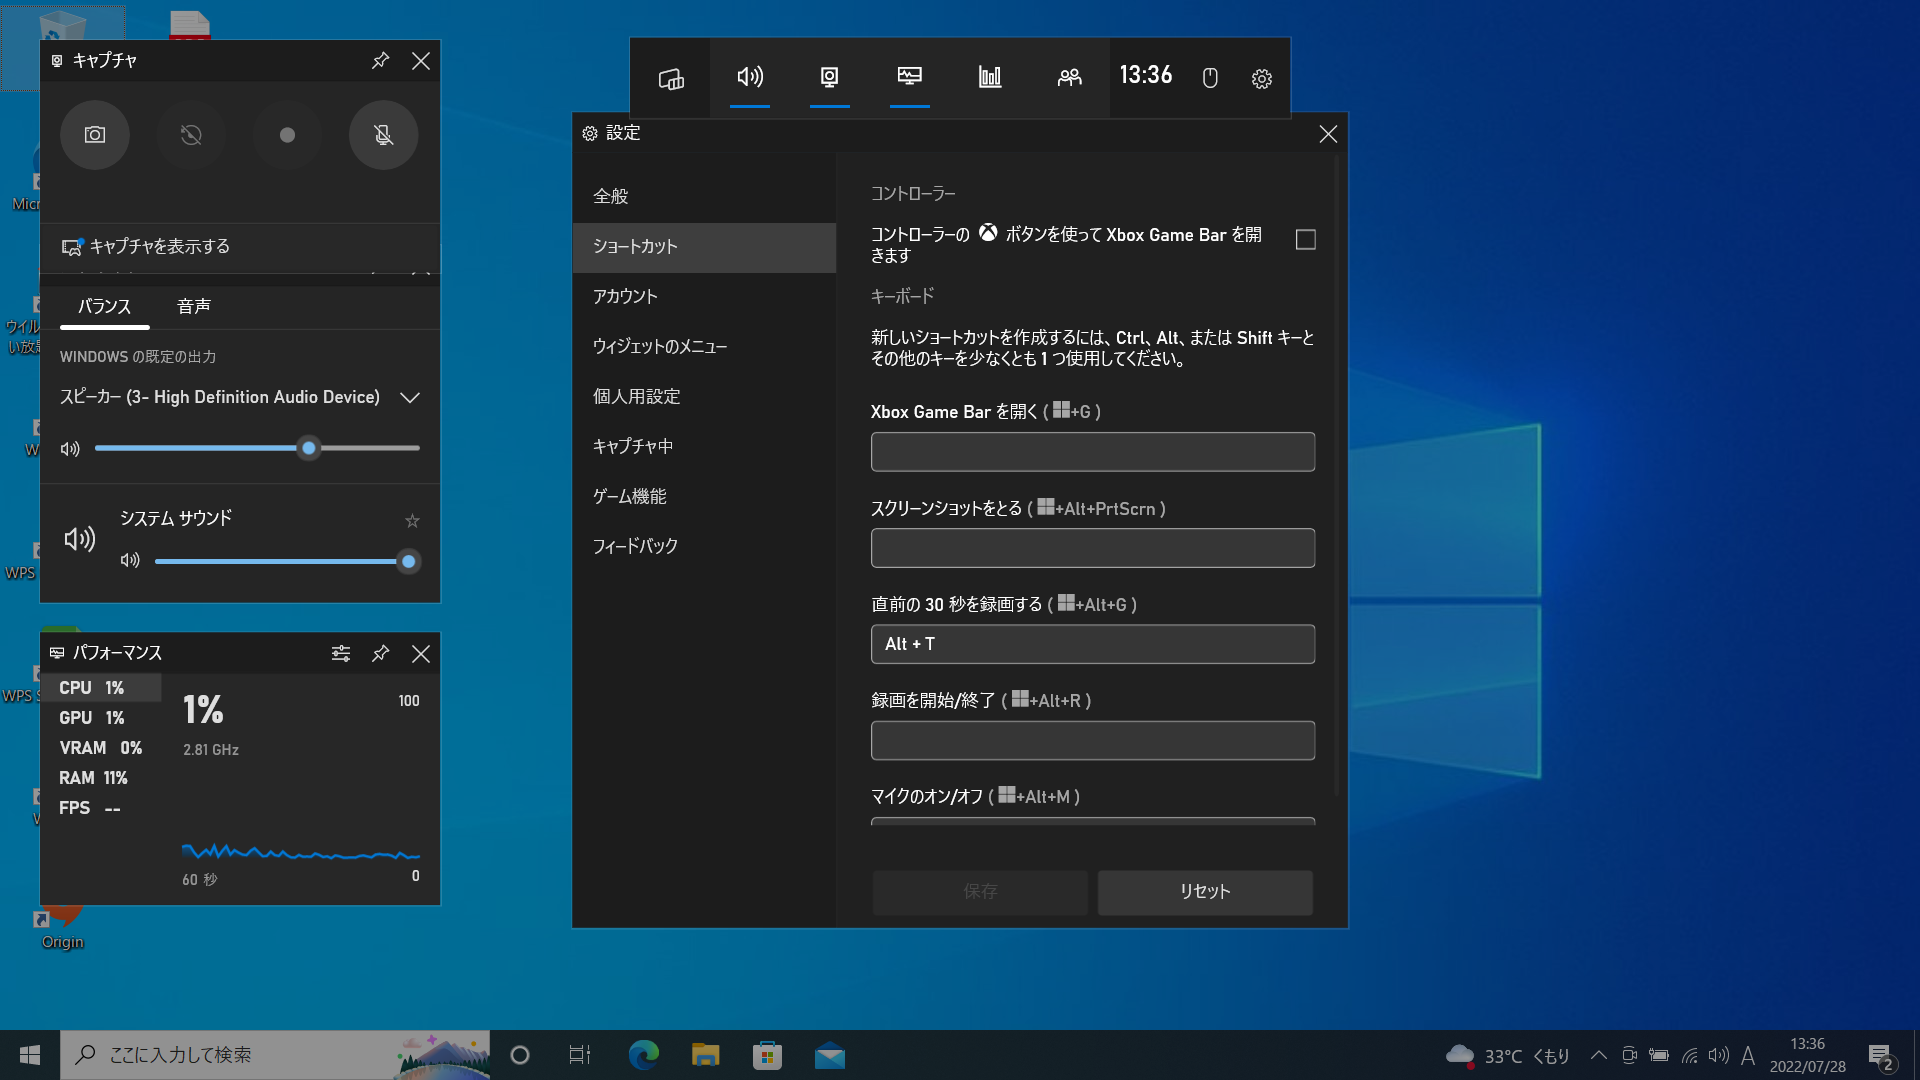The height and width of the screenshot is (1080, 1920).
Task: Expand the speaker output device dropdown
Action: (x=410, y=398)
